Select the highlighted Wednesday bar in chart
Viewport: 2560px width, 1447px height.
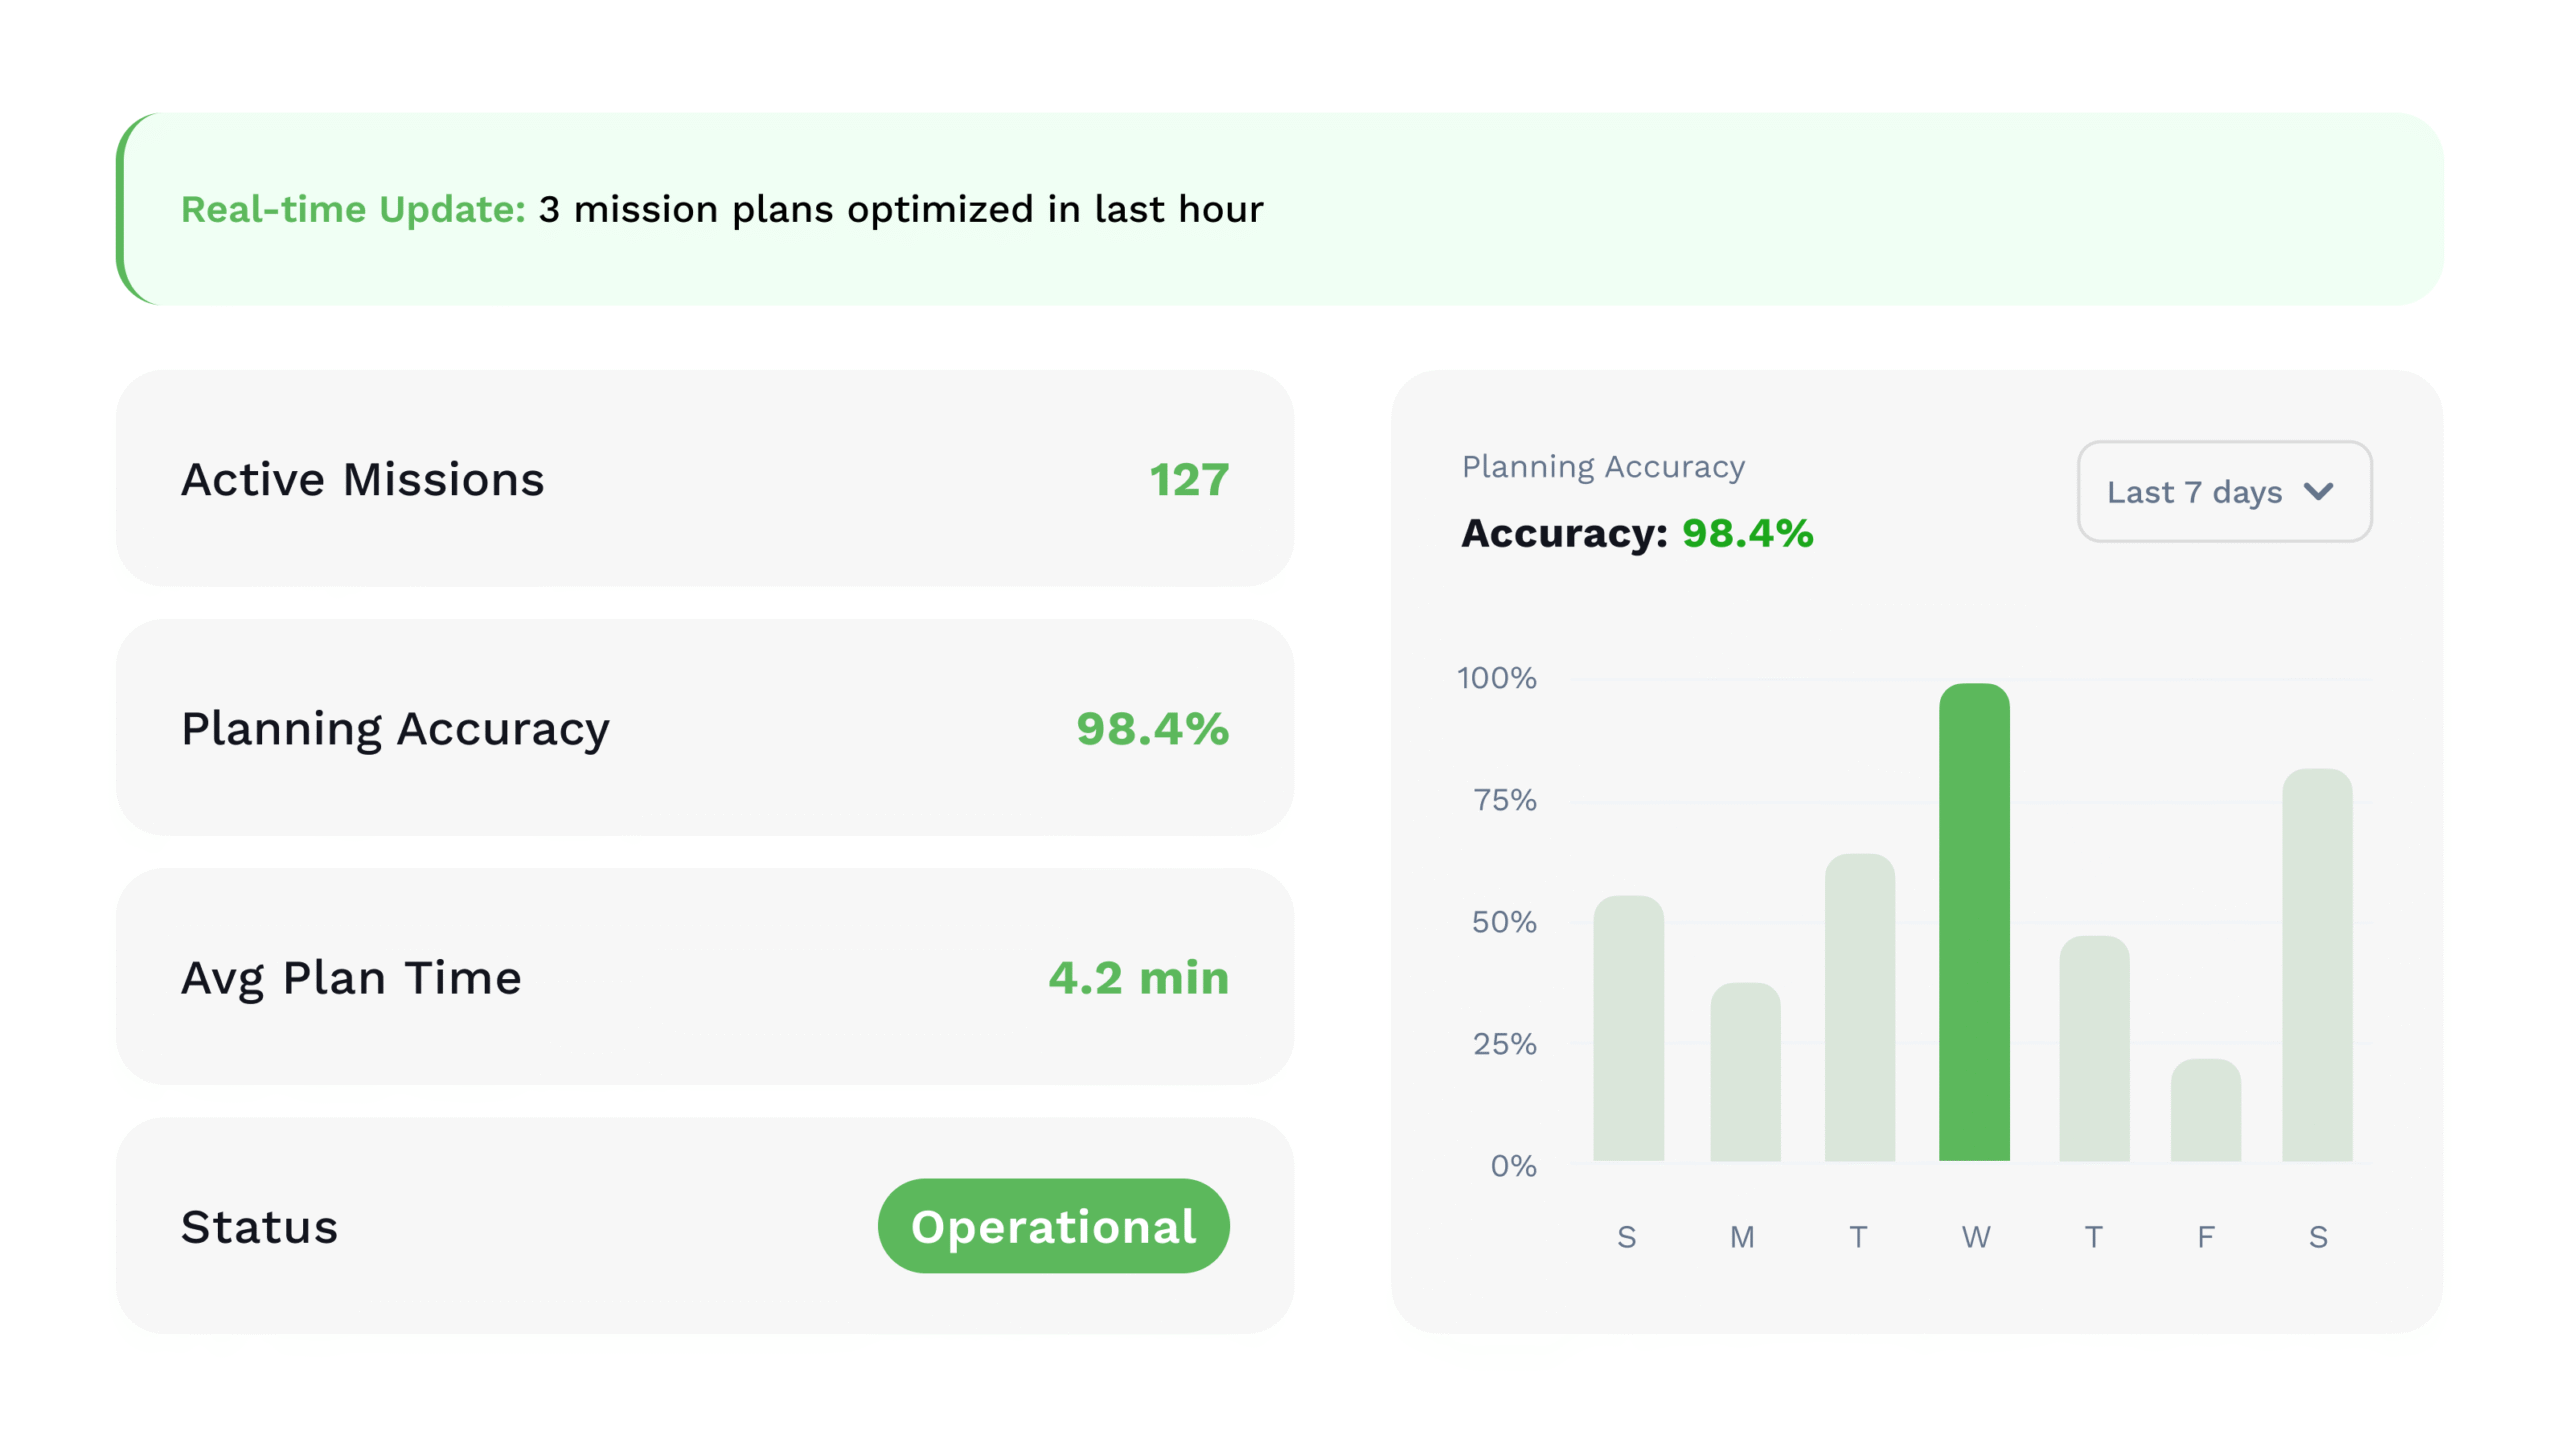tap(1973, 920)
